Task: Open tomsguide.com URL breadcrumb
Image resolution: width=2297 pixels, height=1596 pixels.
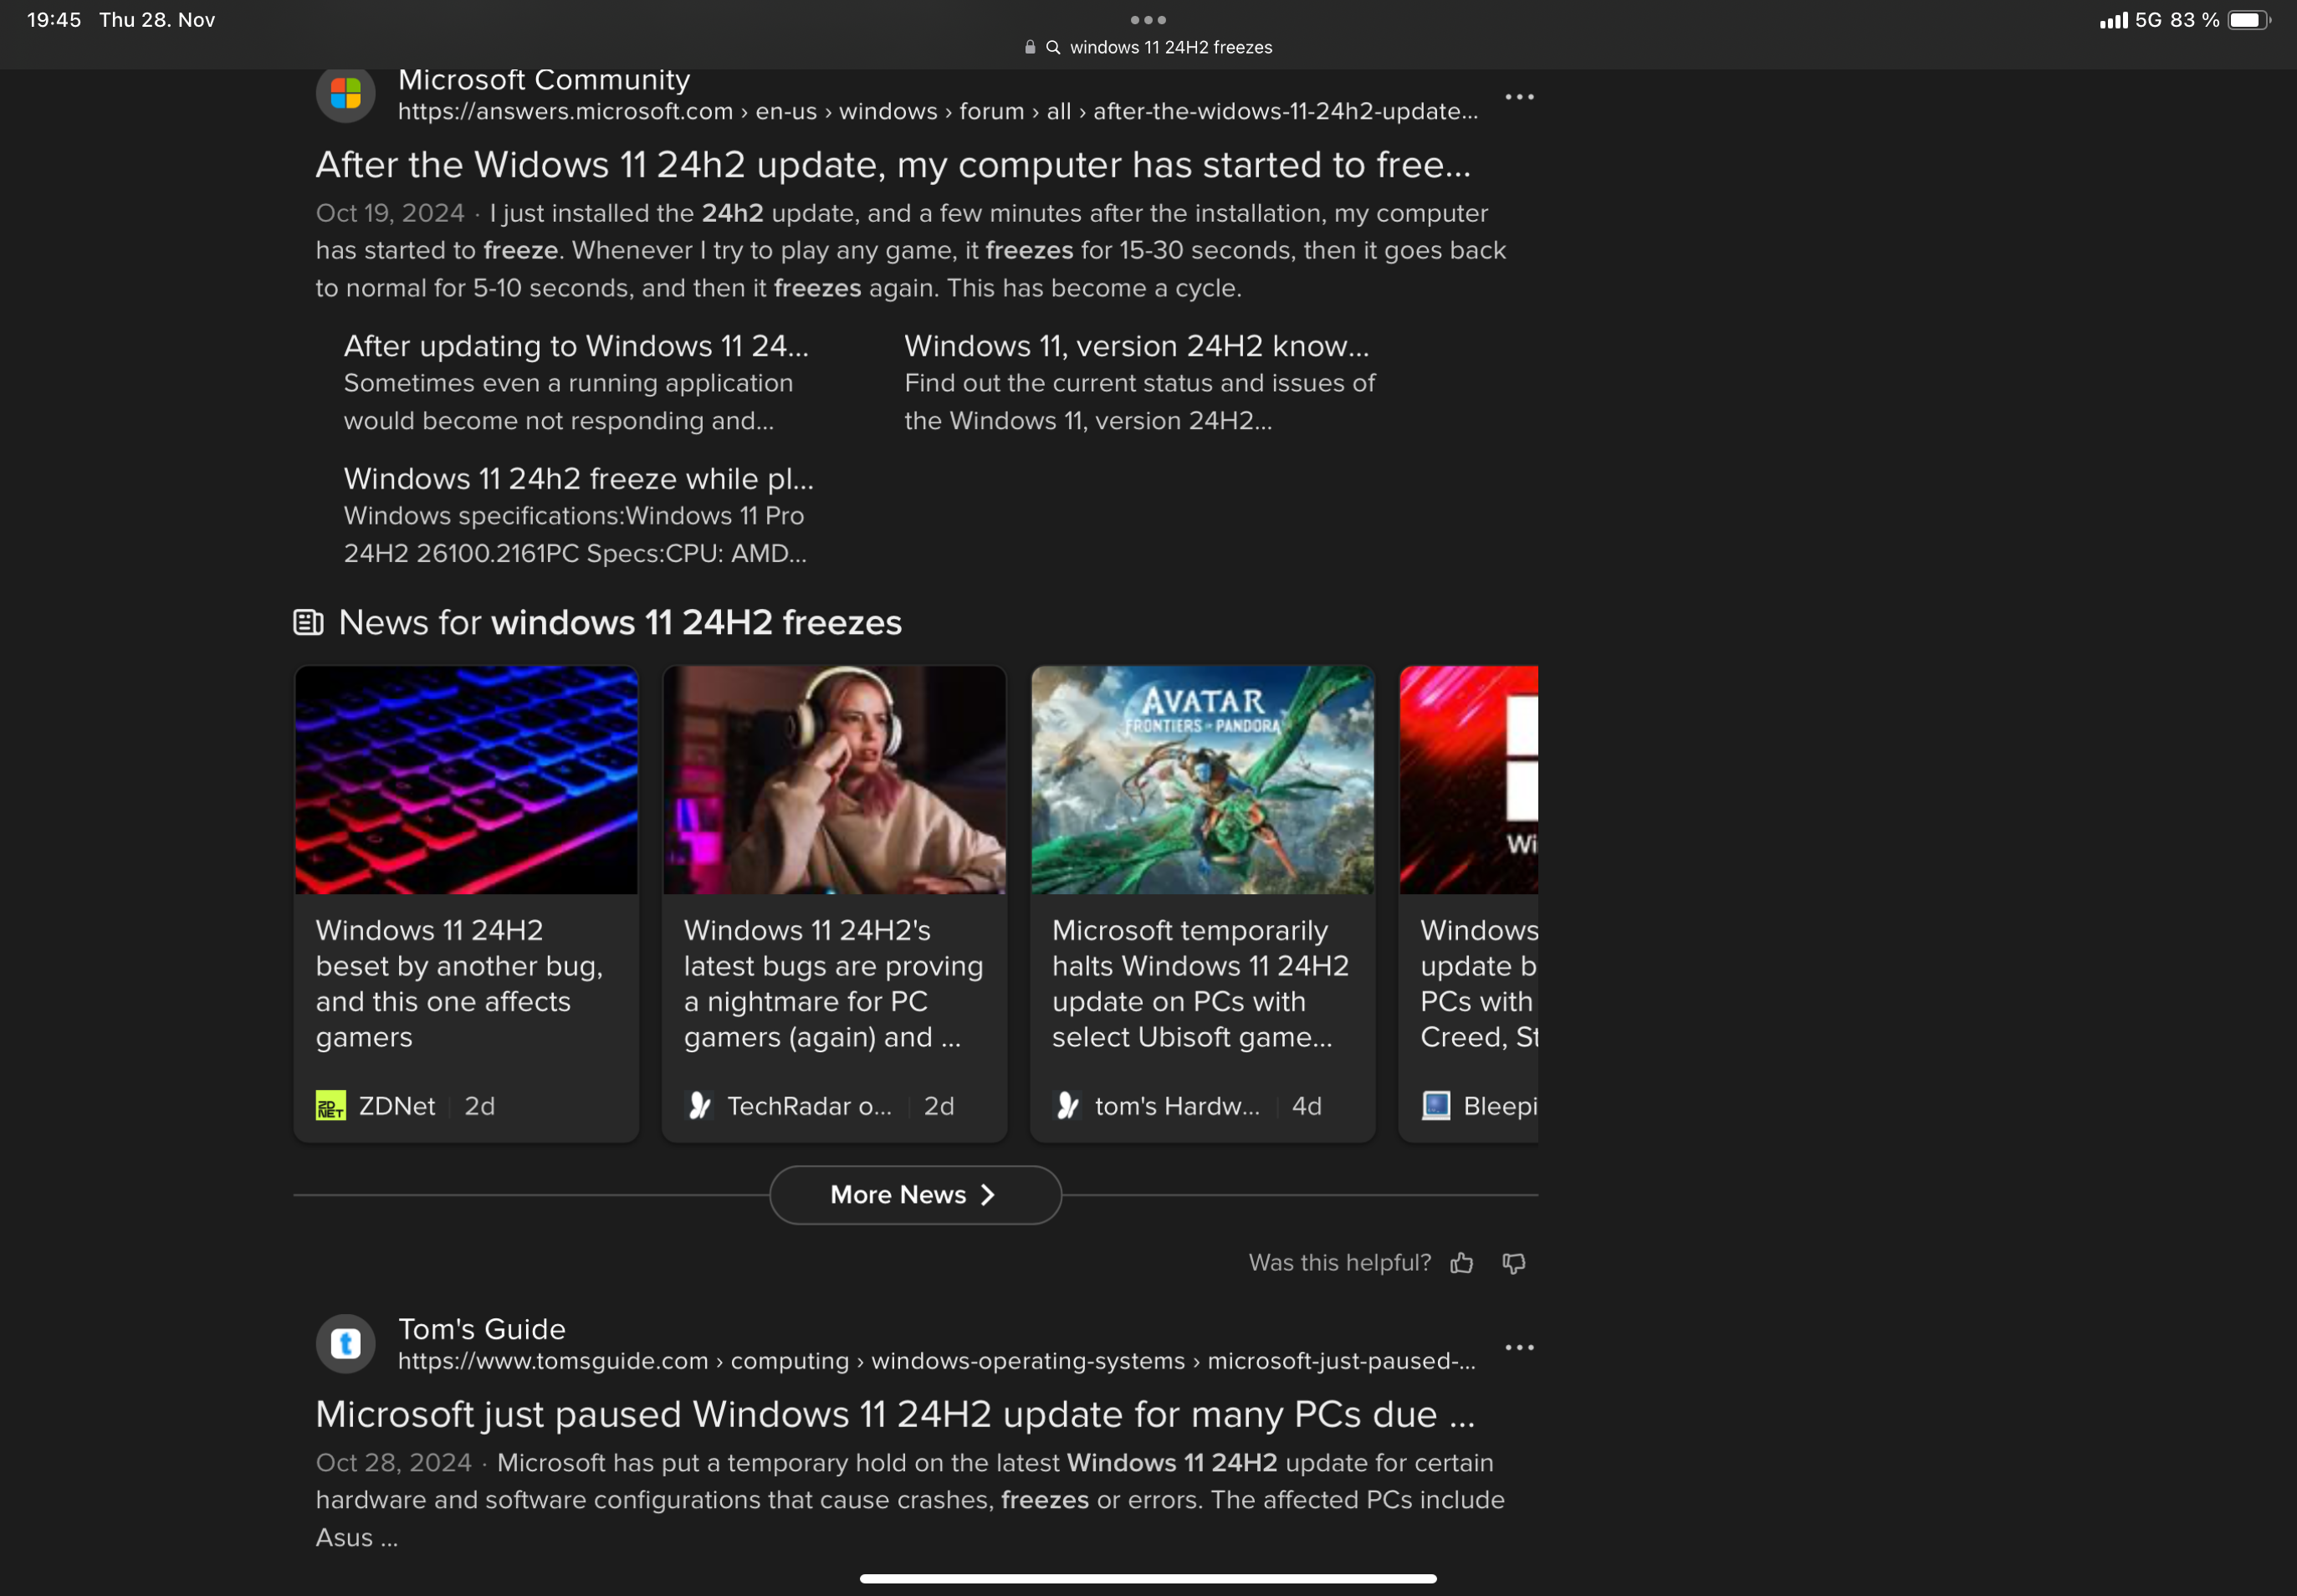Action: (x=937, y=1361)
